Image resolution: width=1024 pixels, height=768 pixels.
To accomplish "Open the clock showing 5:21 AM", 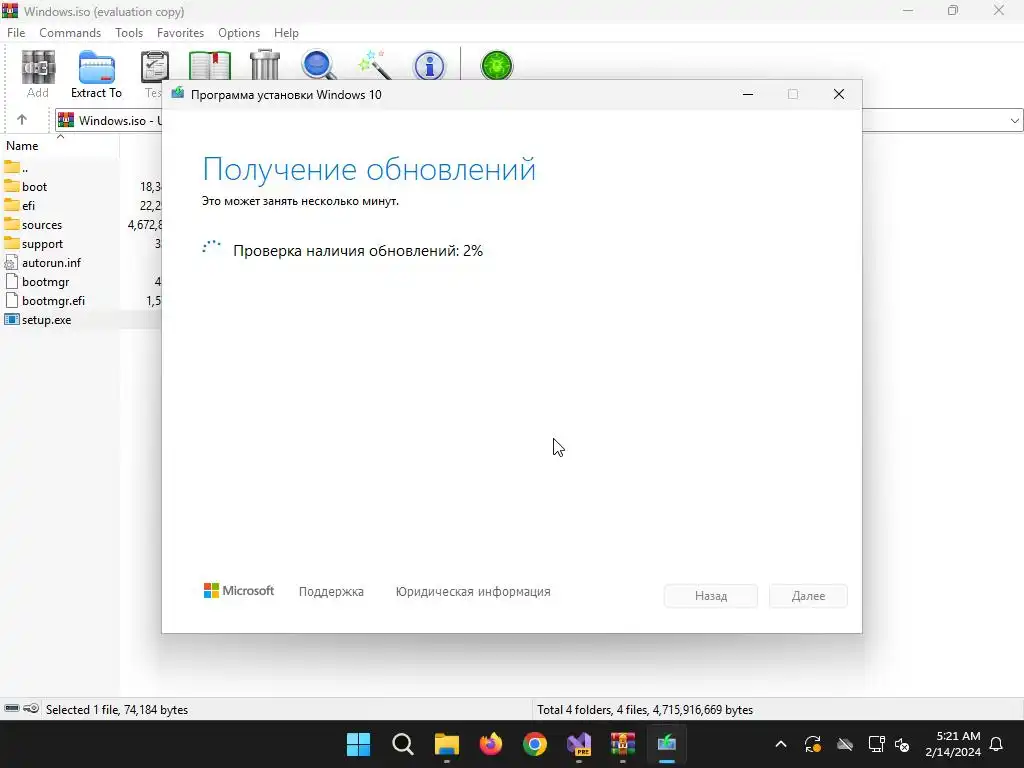I will pyautogui.click(x=953, y=744).
